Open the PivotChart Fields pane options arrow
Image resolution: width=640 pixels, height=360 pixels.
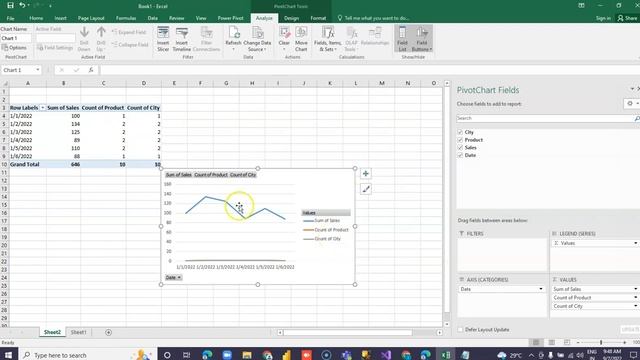coord(632,89)
